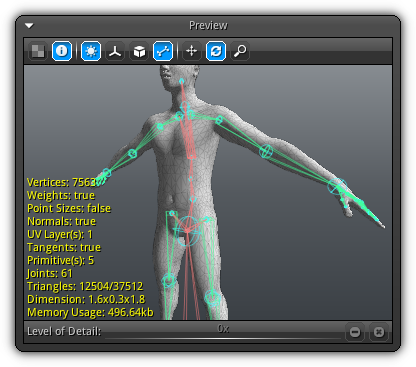Click the Memory Usage: 496.64kb text

(90, 312)
